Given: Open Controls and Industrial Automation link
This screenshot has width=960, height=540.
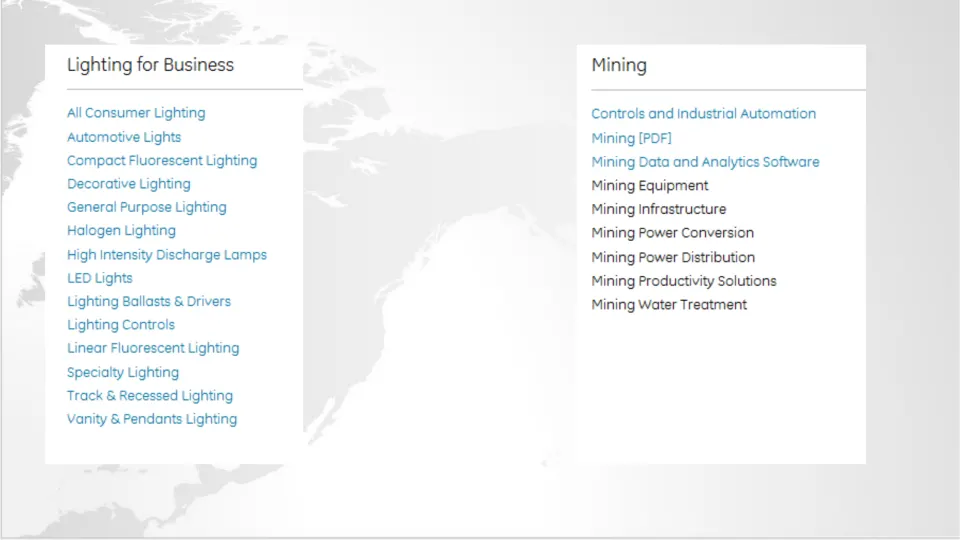Looking at the screenshot, I should (703, 114).
